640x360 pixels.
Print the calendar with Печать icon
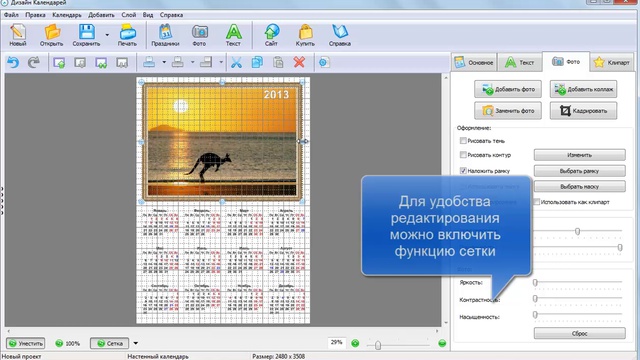127,35
